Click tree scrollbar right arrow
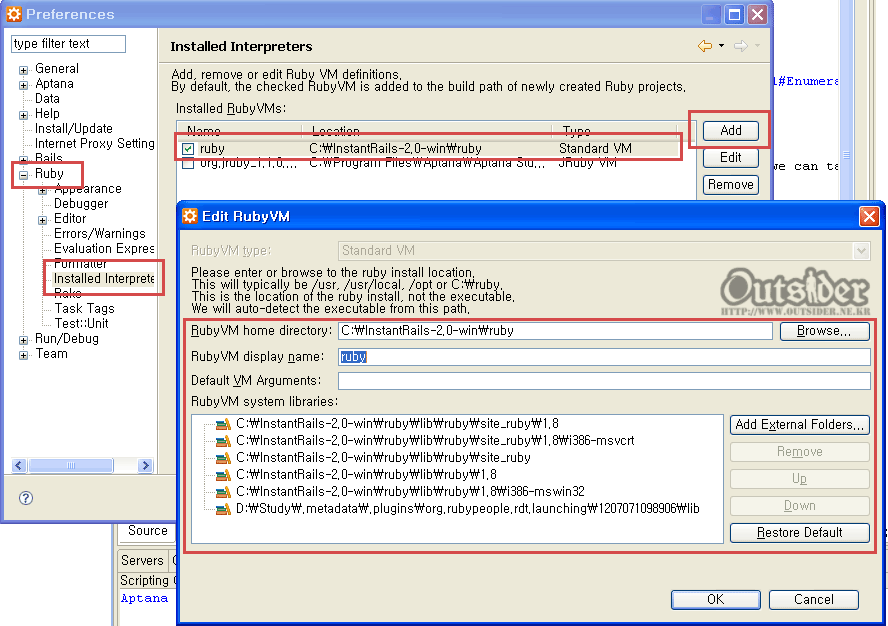This screenshot has width=888, height=626. point(146,465)
